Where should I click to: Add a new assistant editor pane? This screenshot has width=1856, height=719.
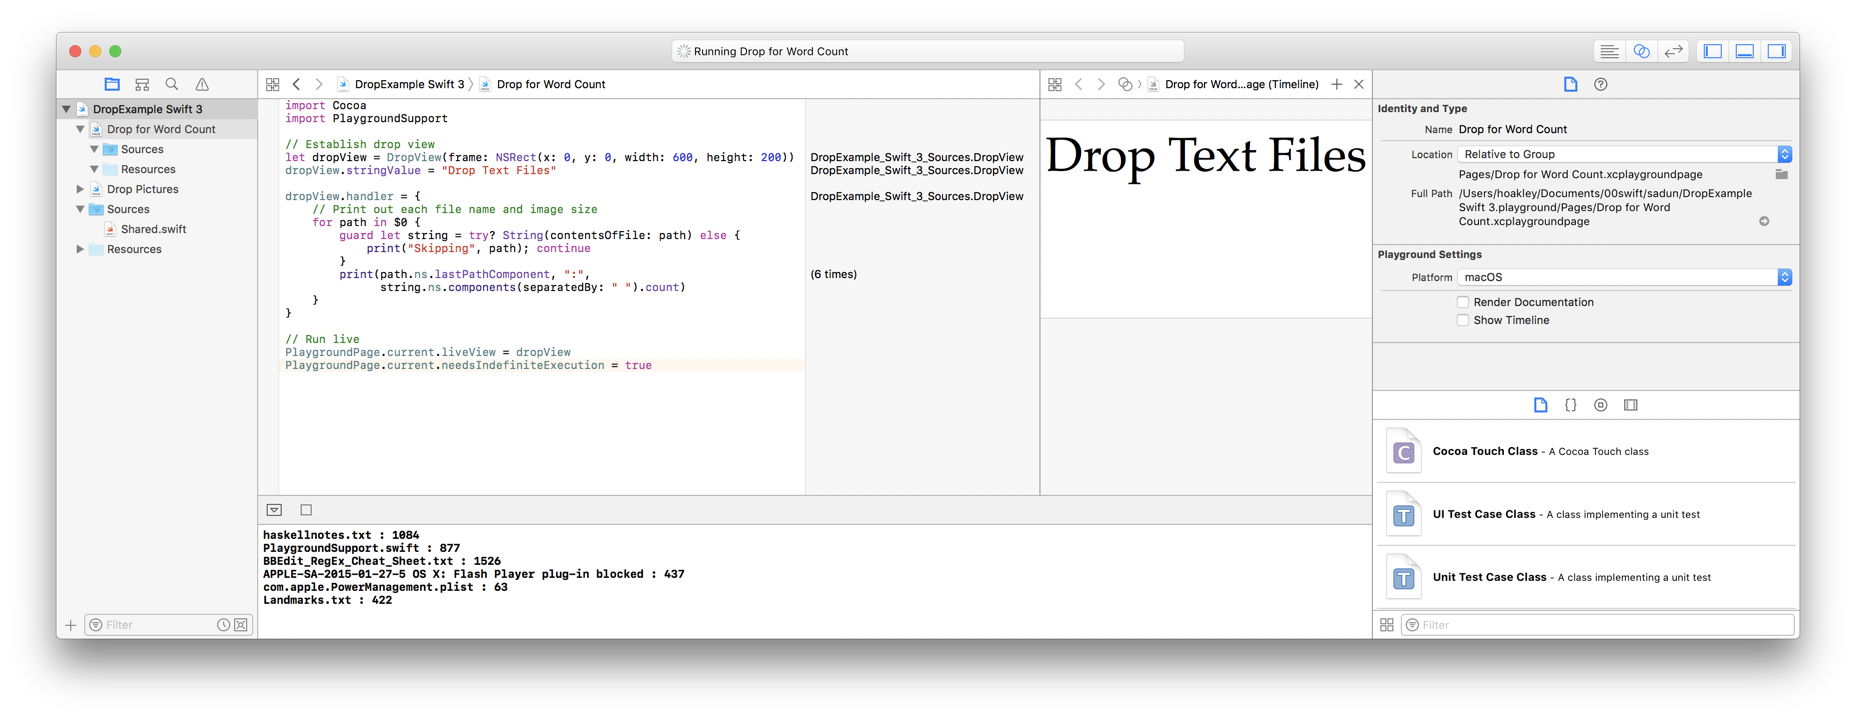pos(1336,84)
